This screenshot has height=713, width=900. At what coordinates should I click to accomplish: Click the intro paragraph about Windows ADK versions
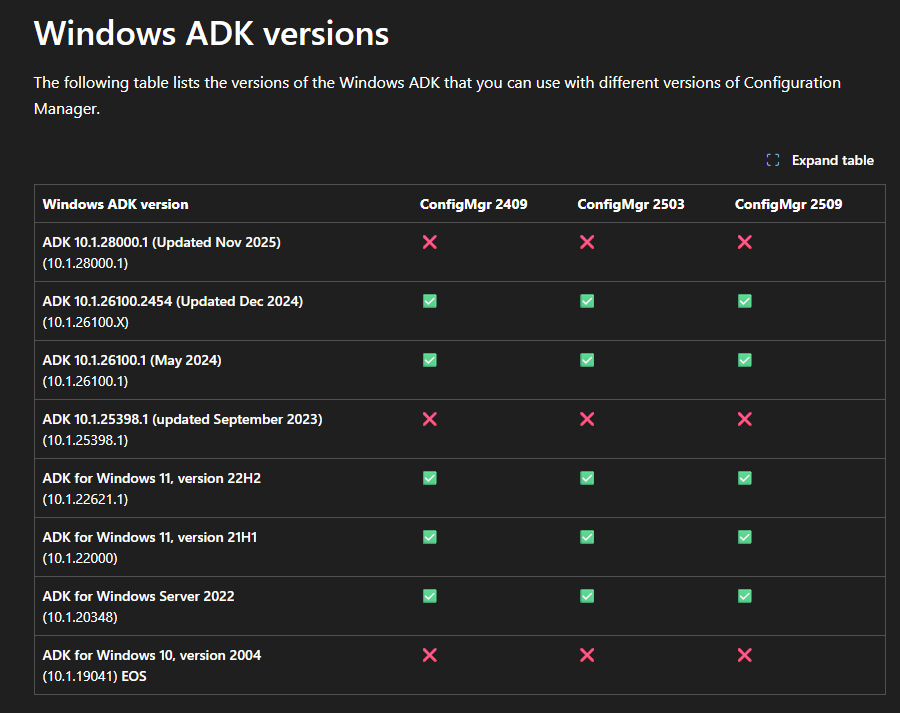tap(437, 95)
